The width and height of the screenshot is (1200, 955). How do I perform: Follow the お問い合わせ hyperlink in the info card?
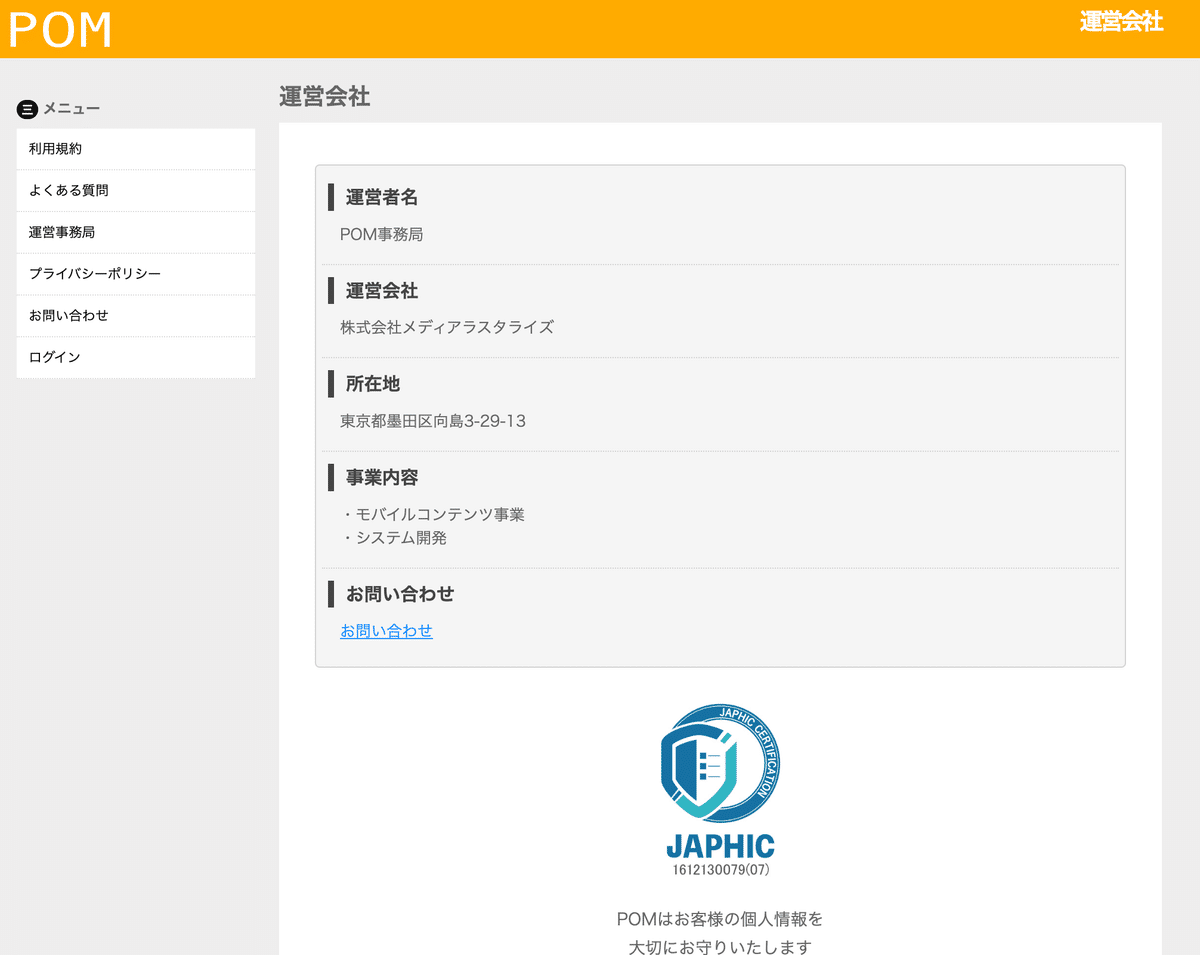pos(386,631)
